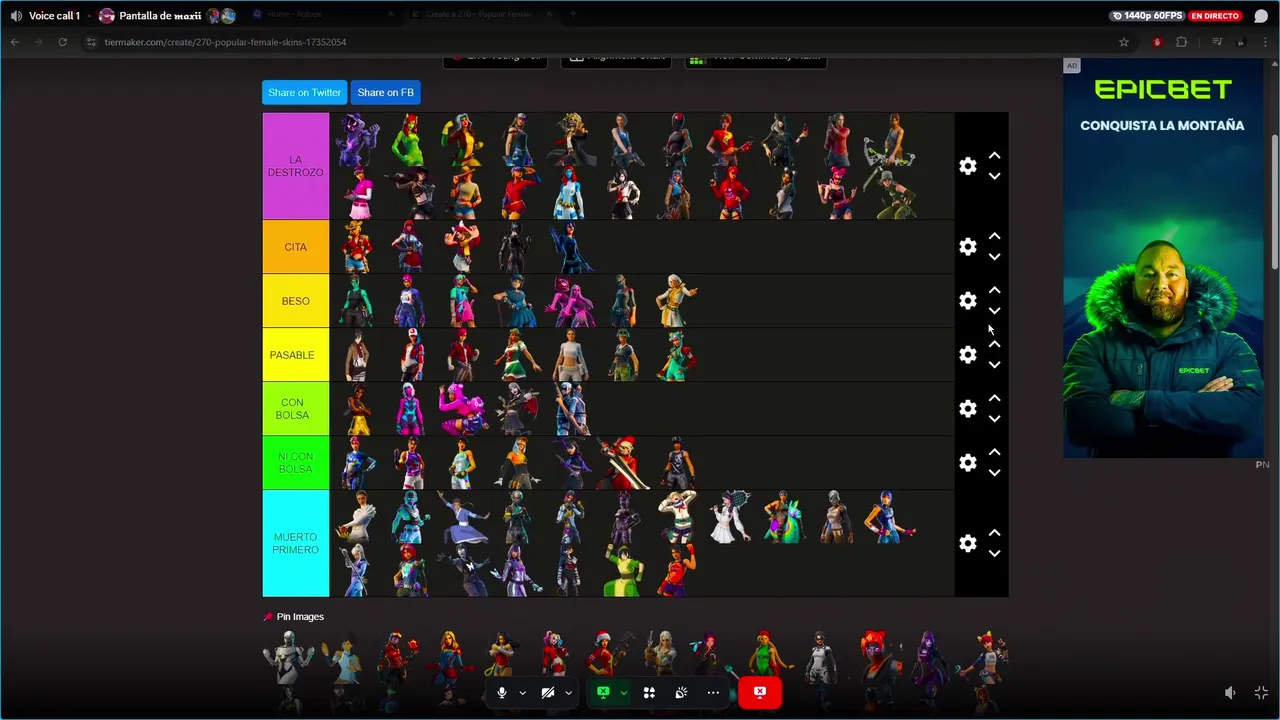
Task: Click Pantalla de maxii stream title
Action: (x=160, y=16)
